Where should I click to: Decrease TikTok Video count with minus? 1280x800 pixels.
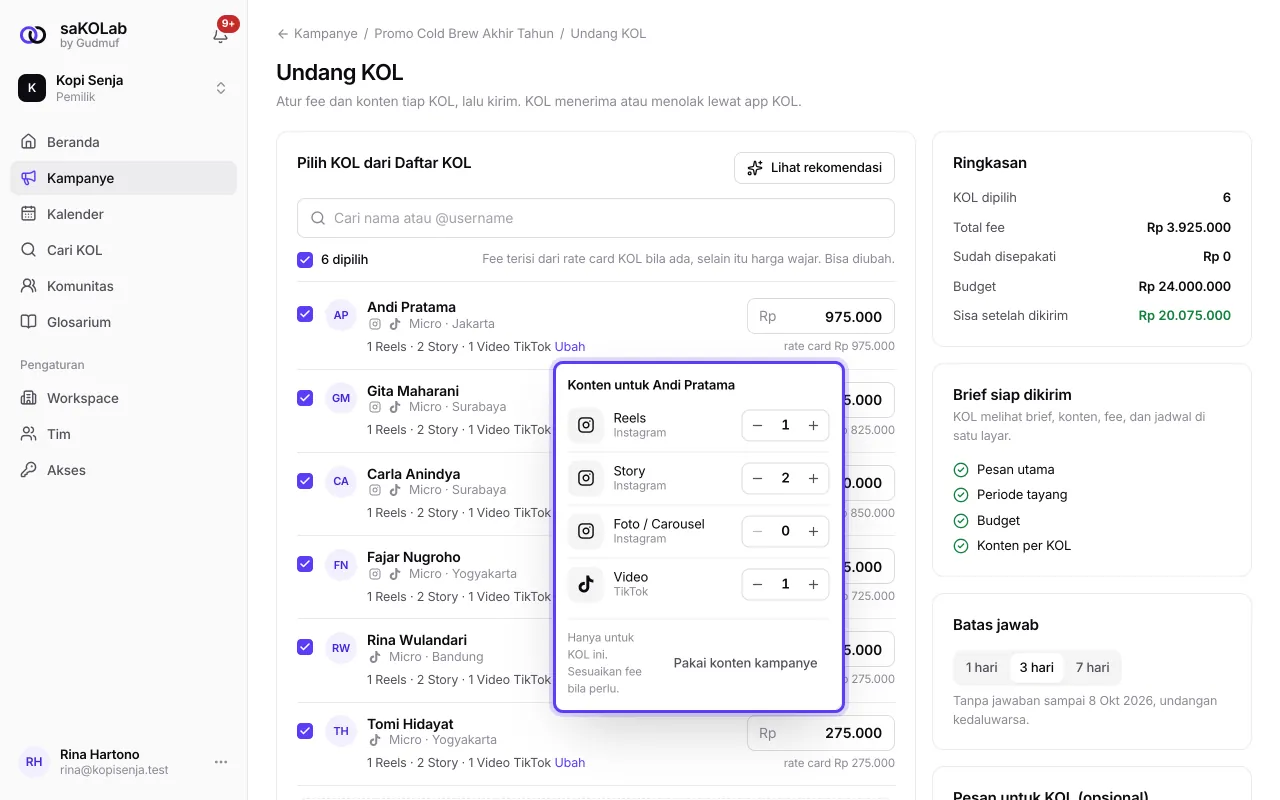click(x=757, y=585)
